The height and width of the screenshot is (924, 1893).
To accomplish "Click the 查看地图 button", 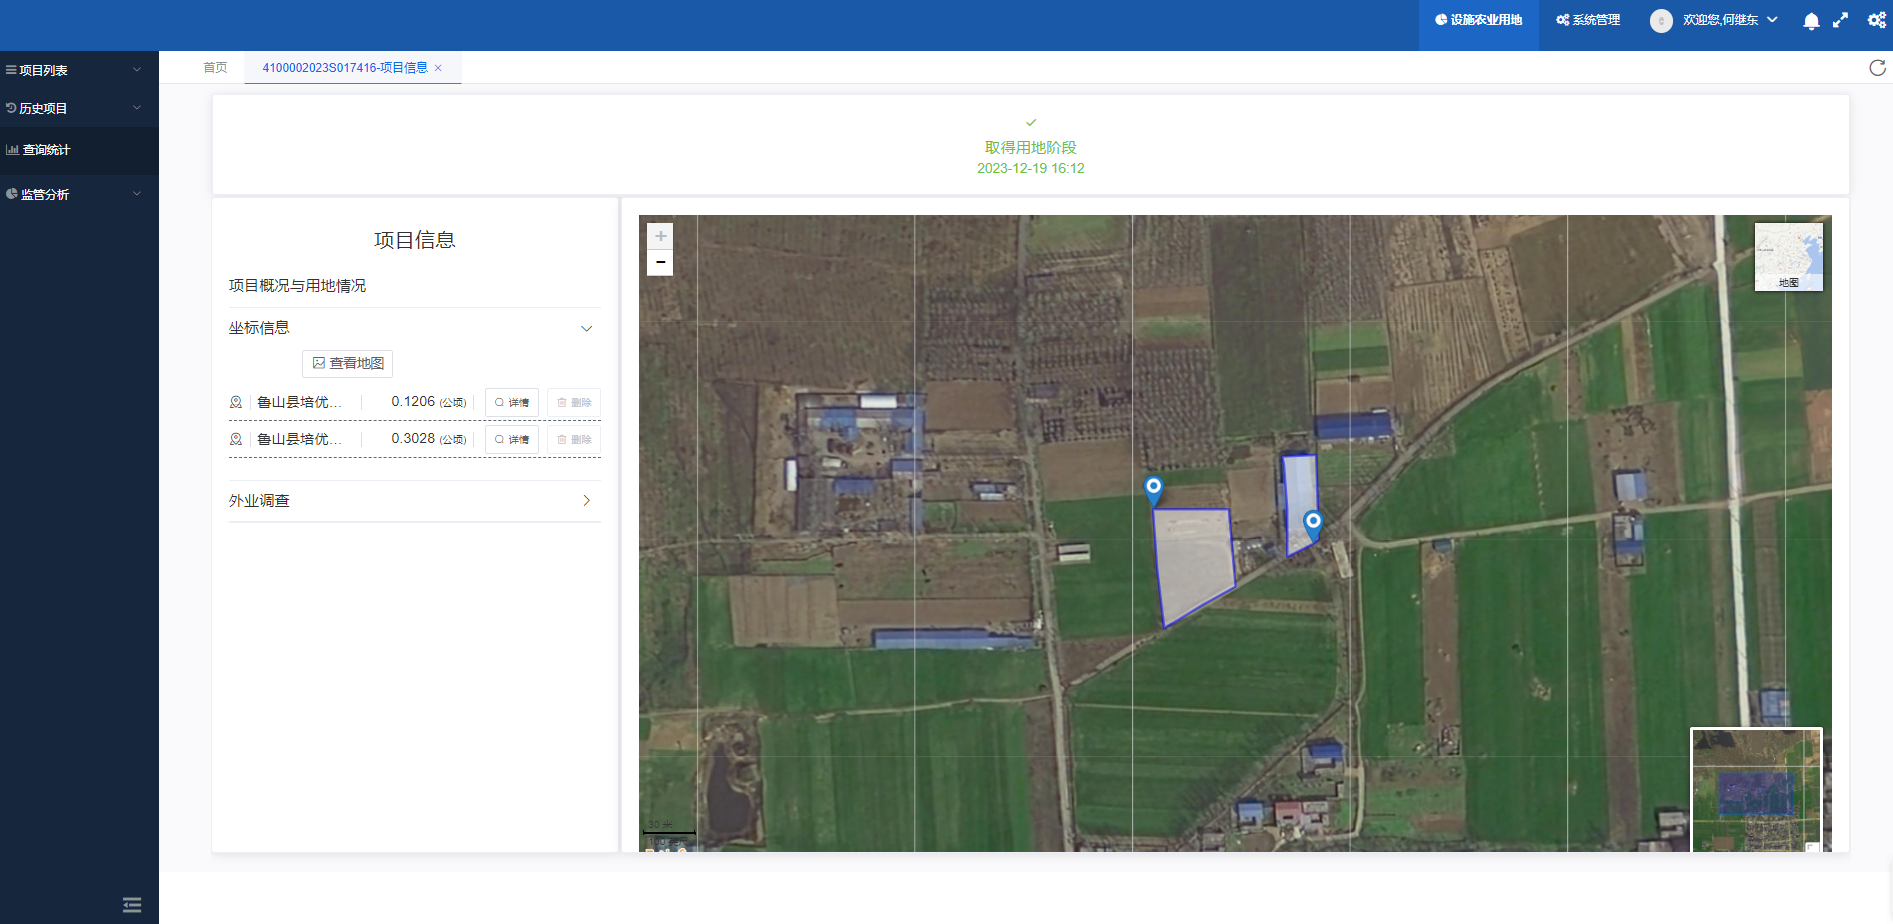I will coord(347,363).
